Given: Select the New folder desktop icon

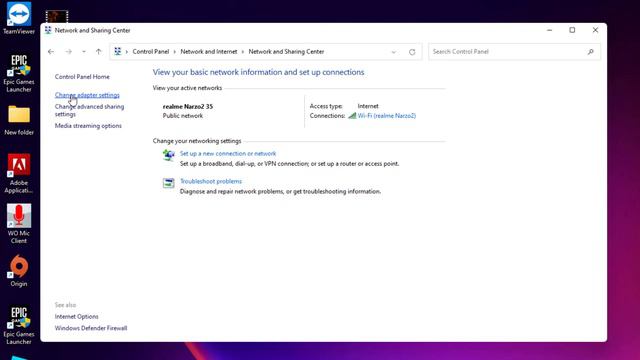Looking at the screenshot, I should [19, 120].
